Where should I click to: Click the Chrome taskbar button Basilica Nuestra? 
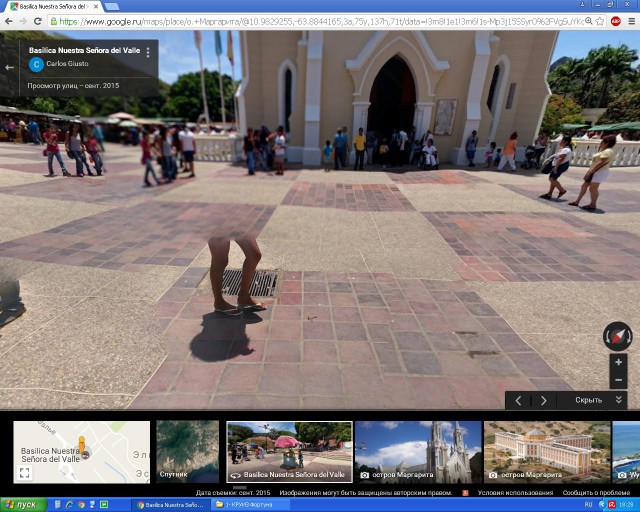(x=170, y=505)
